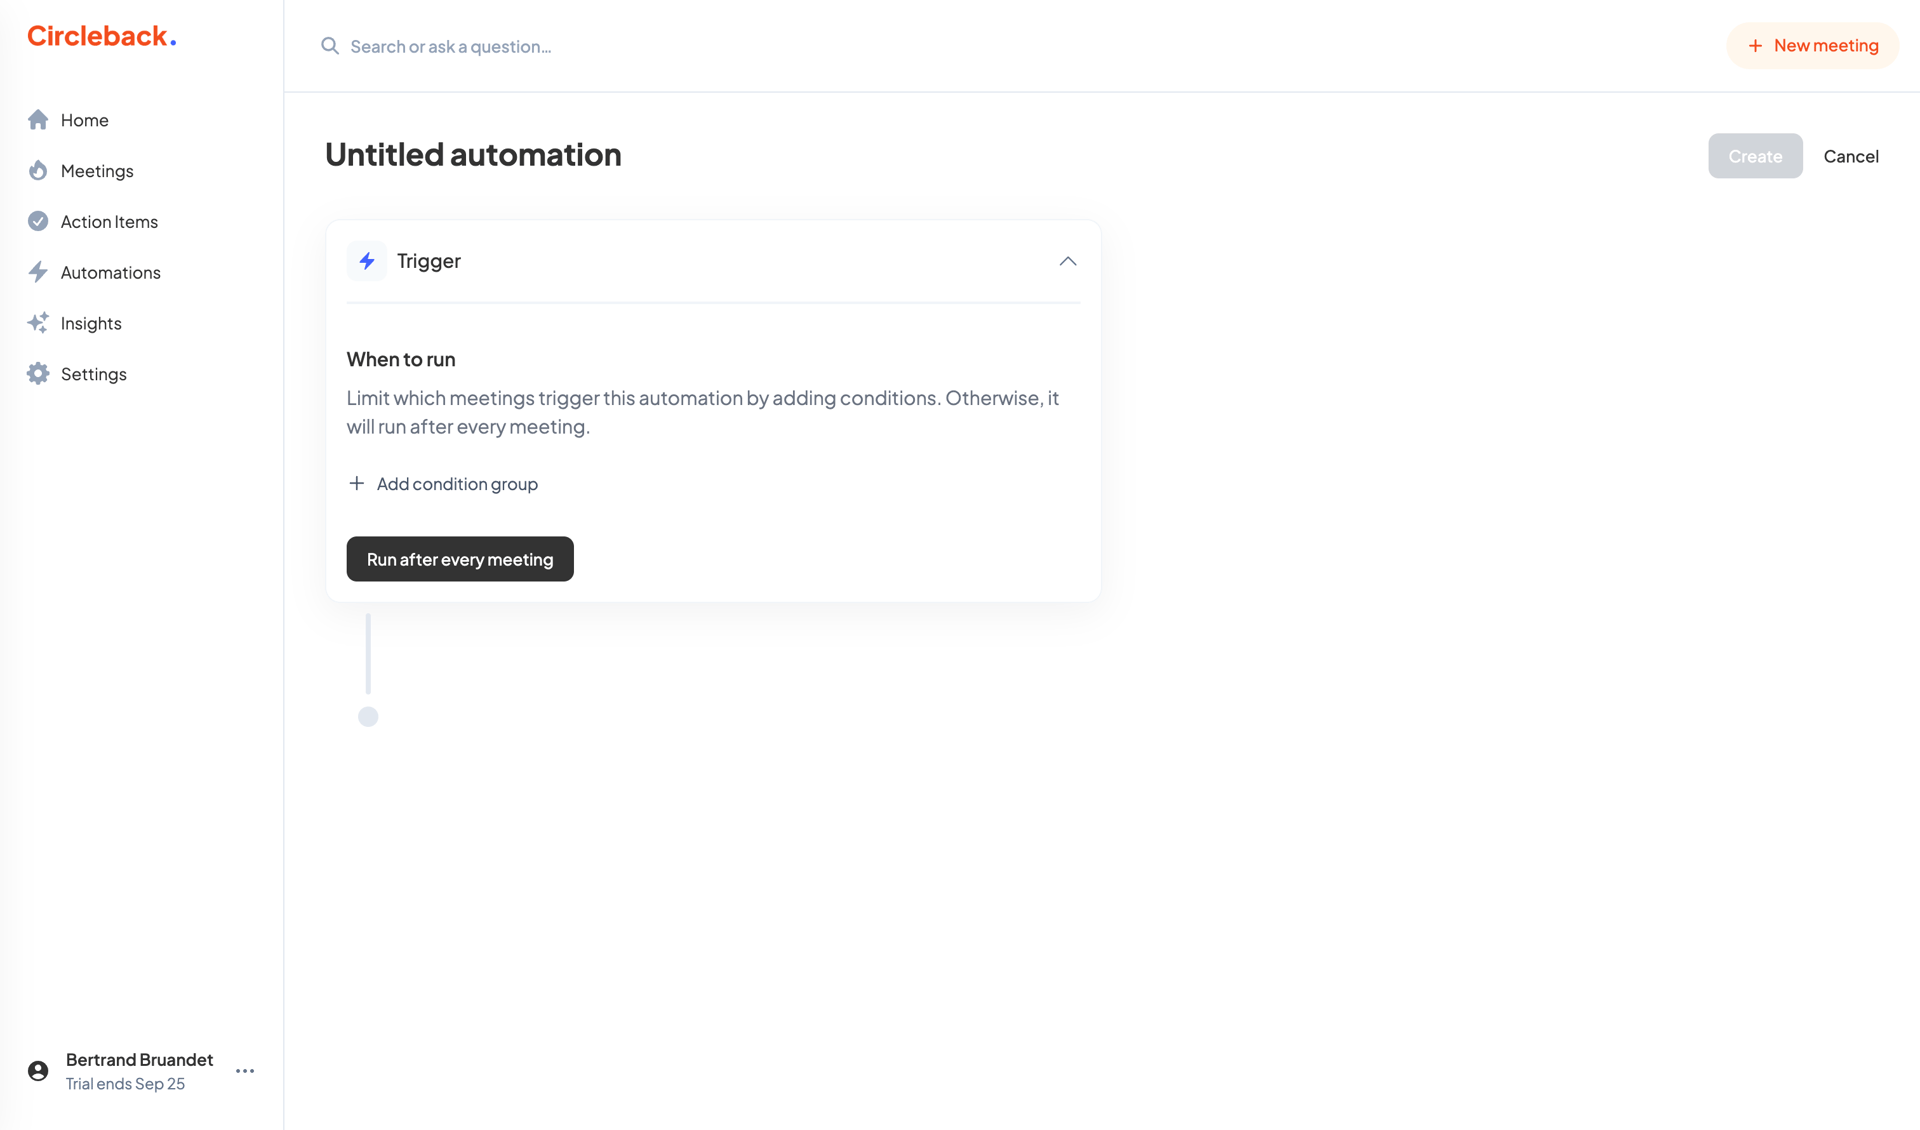1920x1130 pixels.
Task: Select Run after every meeting
Action: (x=459, y=558)
